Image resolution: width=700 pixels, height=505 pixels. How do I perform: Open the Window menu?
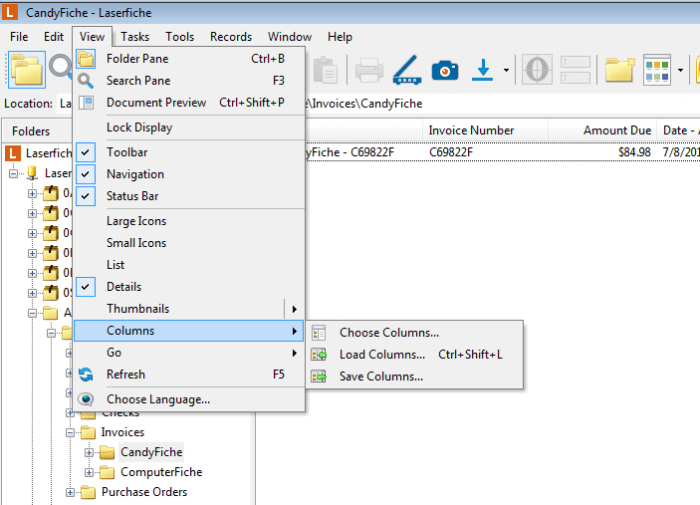[x=289, y=37]
